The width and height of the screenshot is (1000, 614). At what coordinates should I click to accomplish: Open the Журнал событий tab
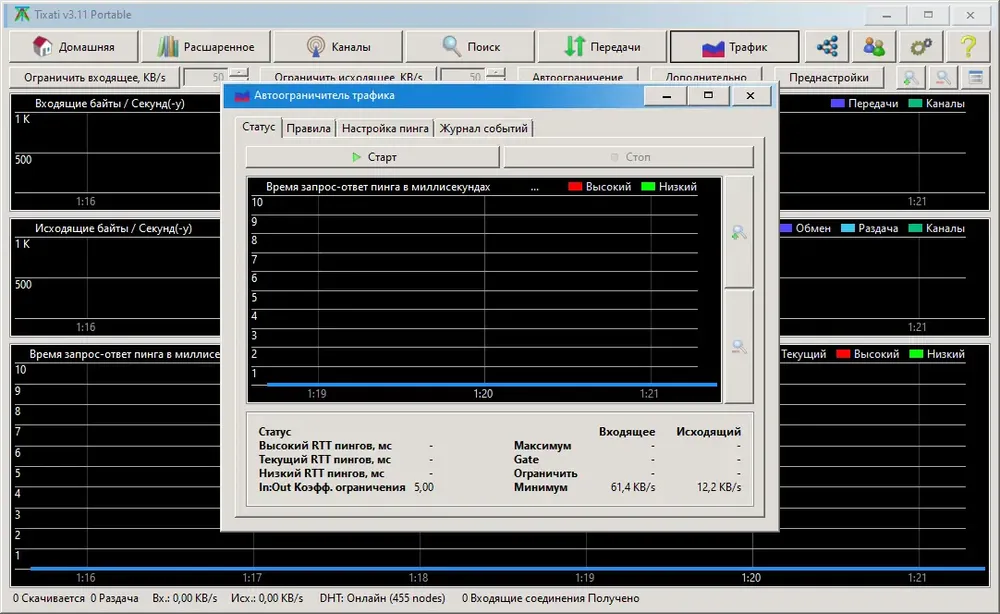coord(483,128)
